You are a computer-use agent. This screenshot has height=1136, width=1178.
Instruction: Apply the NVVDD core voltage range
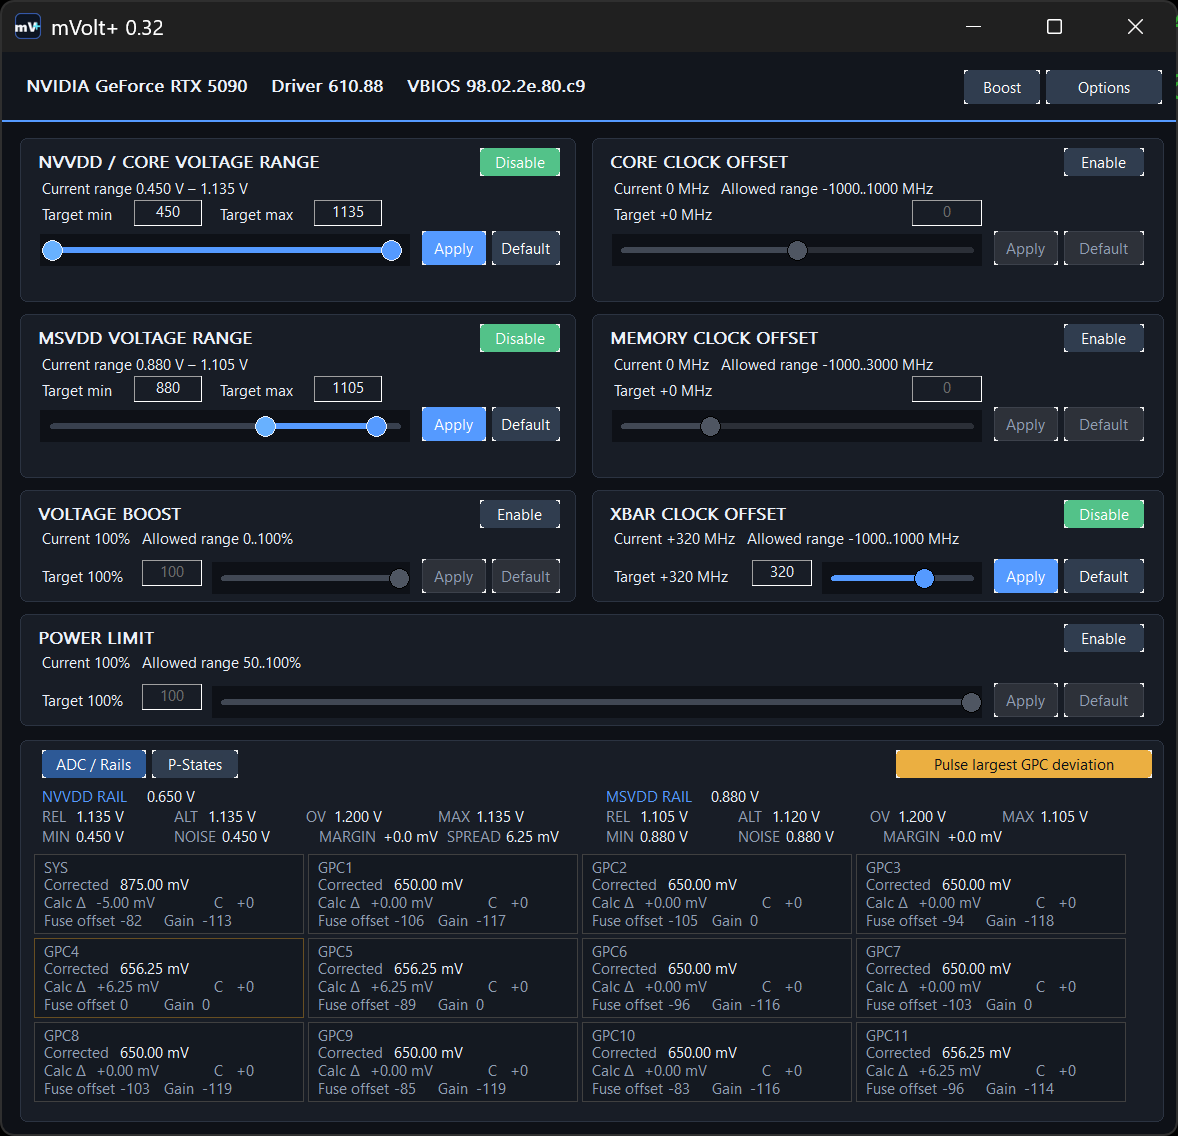(x=453, y=249)
